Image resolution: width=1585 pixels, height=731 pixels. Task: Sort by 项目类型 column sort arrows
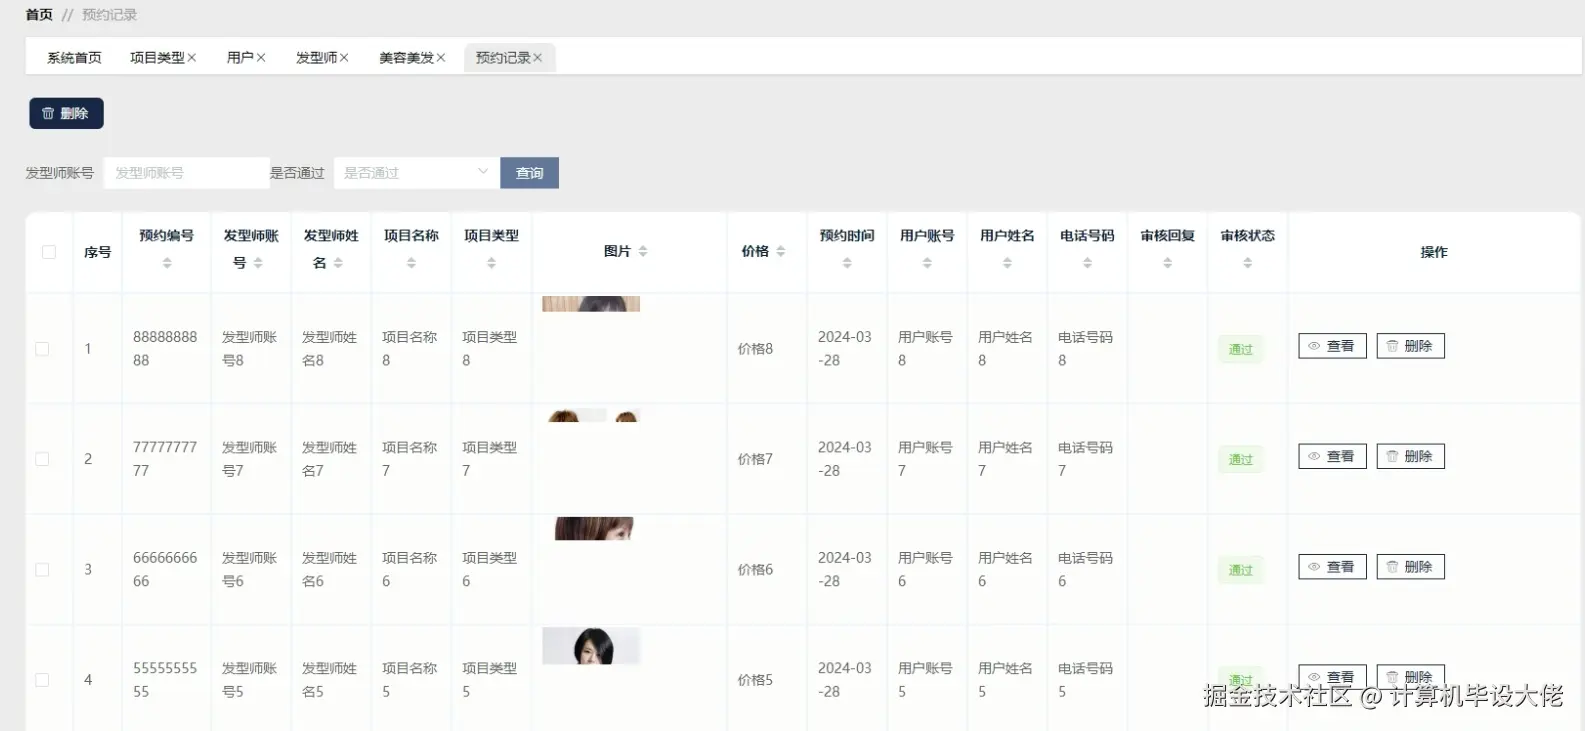point(491,263)
